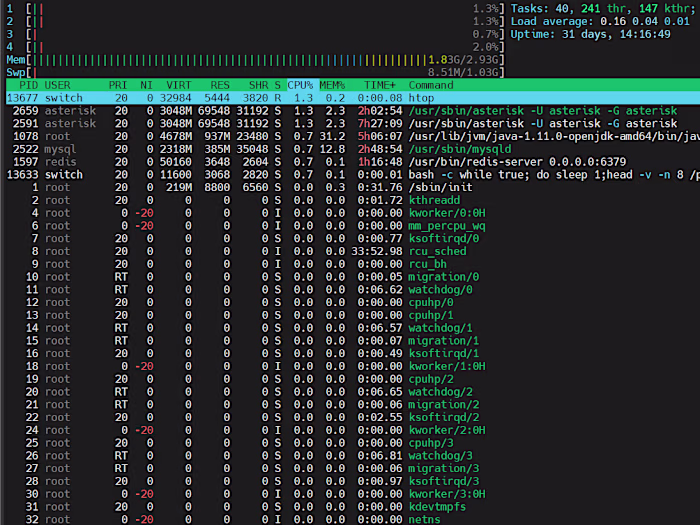
Task: Click the 12.8 MEM% value for mysqld
Action: point(332,149)
